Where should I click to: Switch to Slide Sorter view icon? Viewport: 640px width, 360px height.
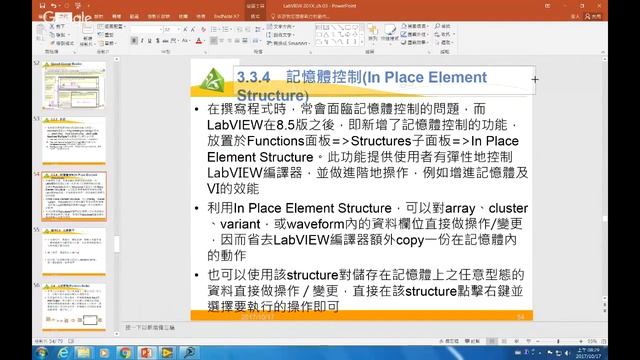pyautogui.click(x=504, y=341)
